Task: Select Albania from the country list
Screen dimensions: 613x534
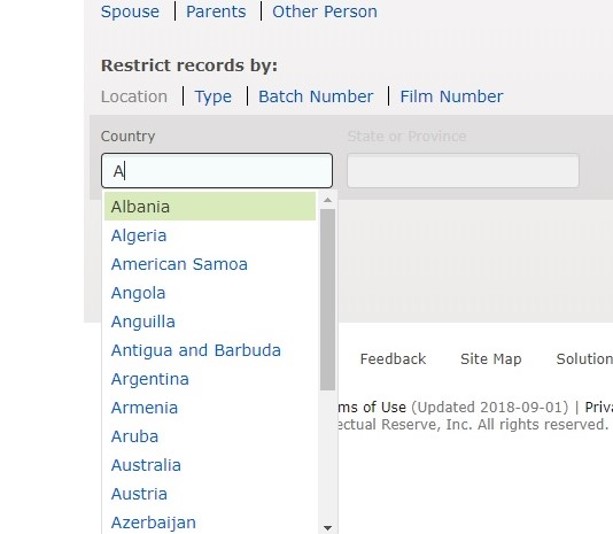Action: pyautogui.click(x=141, y=207)
